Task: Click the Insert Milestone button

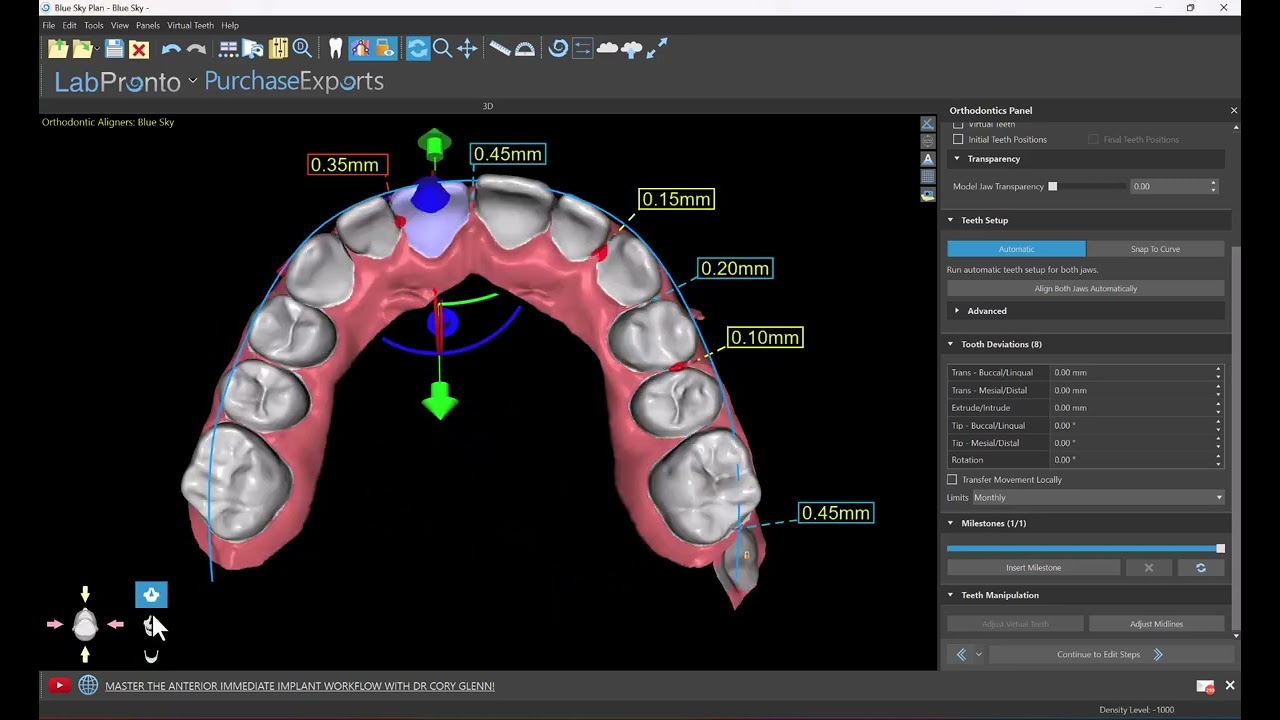Action: [x=1033, y=568]
